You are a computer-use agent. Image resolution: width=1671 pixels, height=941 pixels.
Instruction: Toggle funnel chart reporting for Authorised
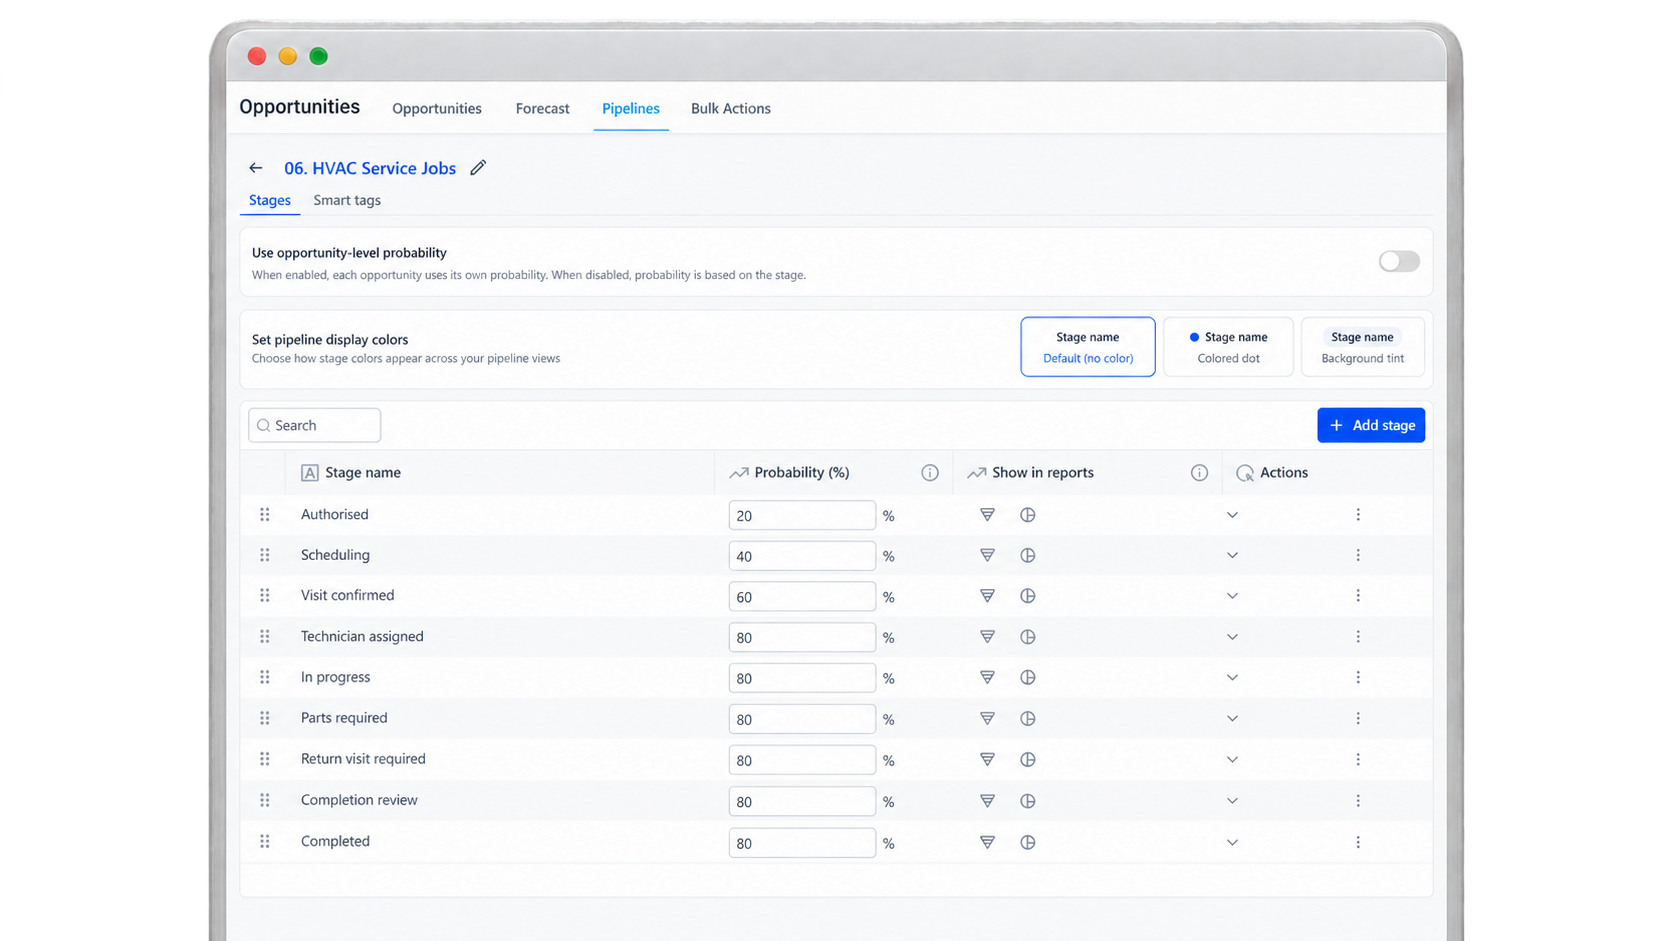(x=987, y=515)
